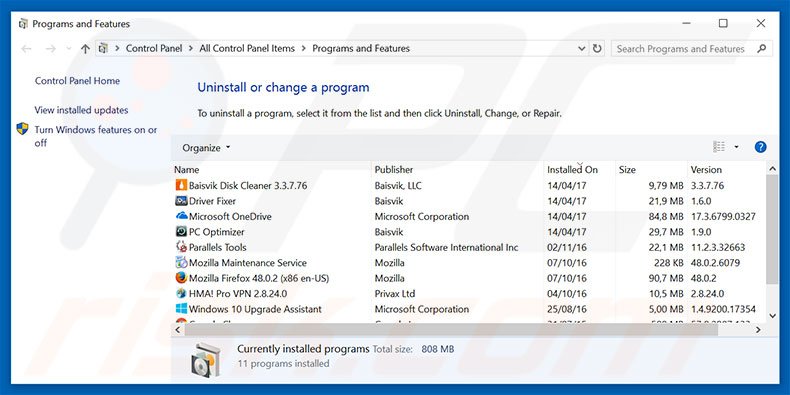Go forward with the right arrow

50,49
